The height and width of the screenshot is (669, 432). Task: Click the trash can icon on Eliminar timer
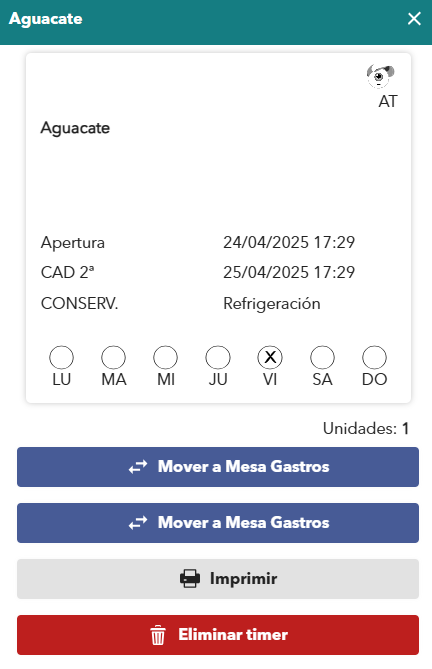tap(158, 635)
